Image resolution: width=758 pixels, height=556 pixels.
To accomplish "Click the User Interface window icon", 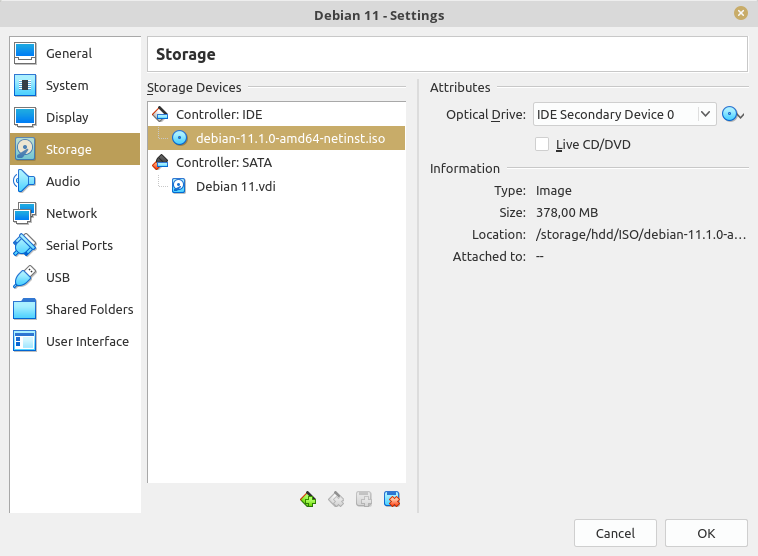I will (x=25, y=341).
